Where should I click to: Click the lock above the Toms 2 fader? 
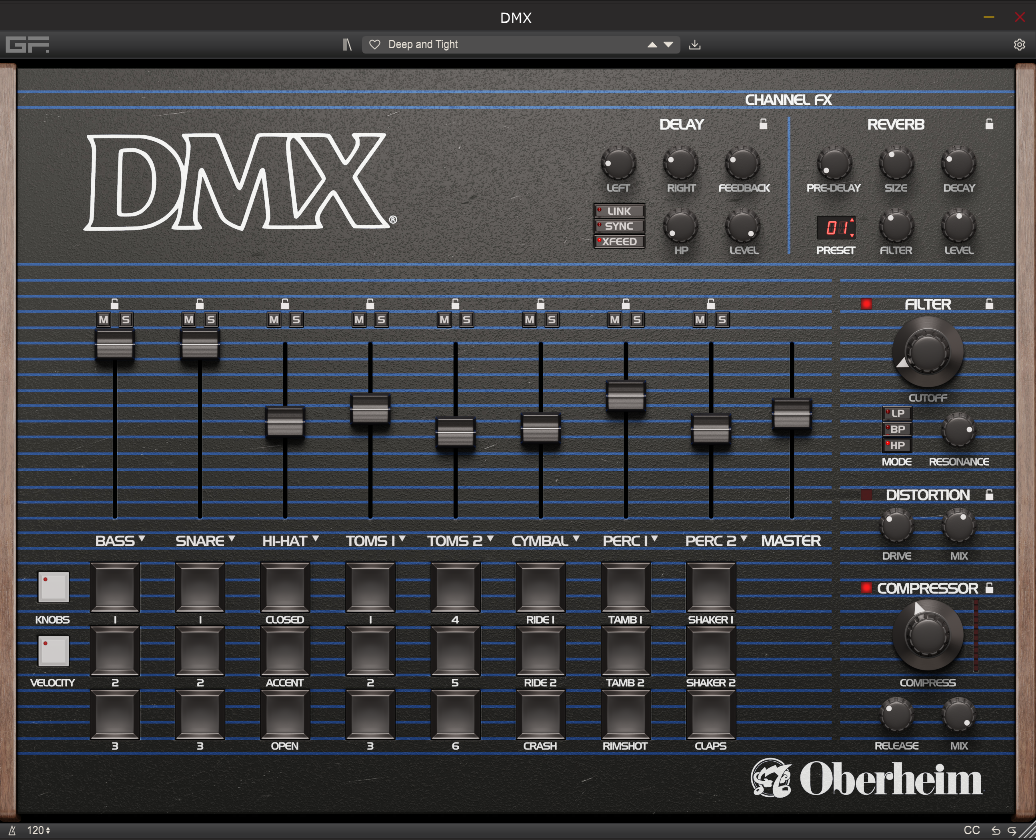(455, 304)
